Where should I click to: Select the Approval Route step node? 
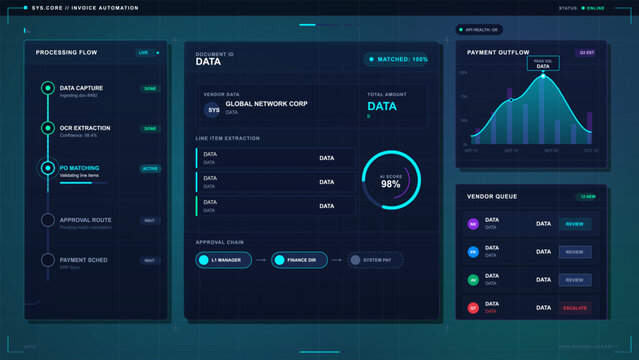point(48,220)
